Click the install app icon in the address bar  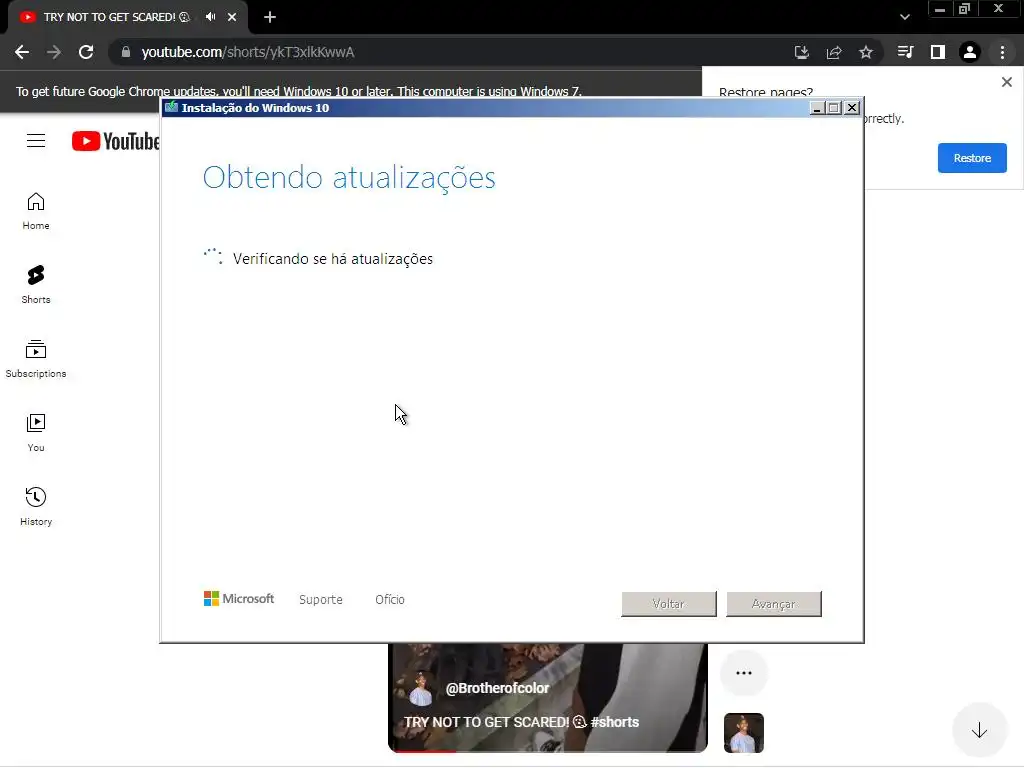(x=802, y=52)
